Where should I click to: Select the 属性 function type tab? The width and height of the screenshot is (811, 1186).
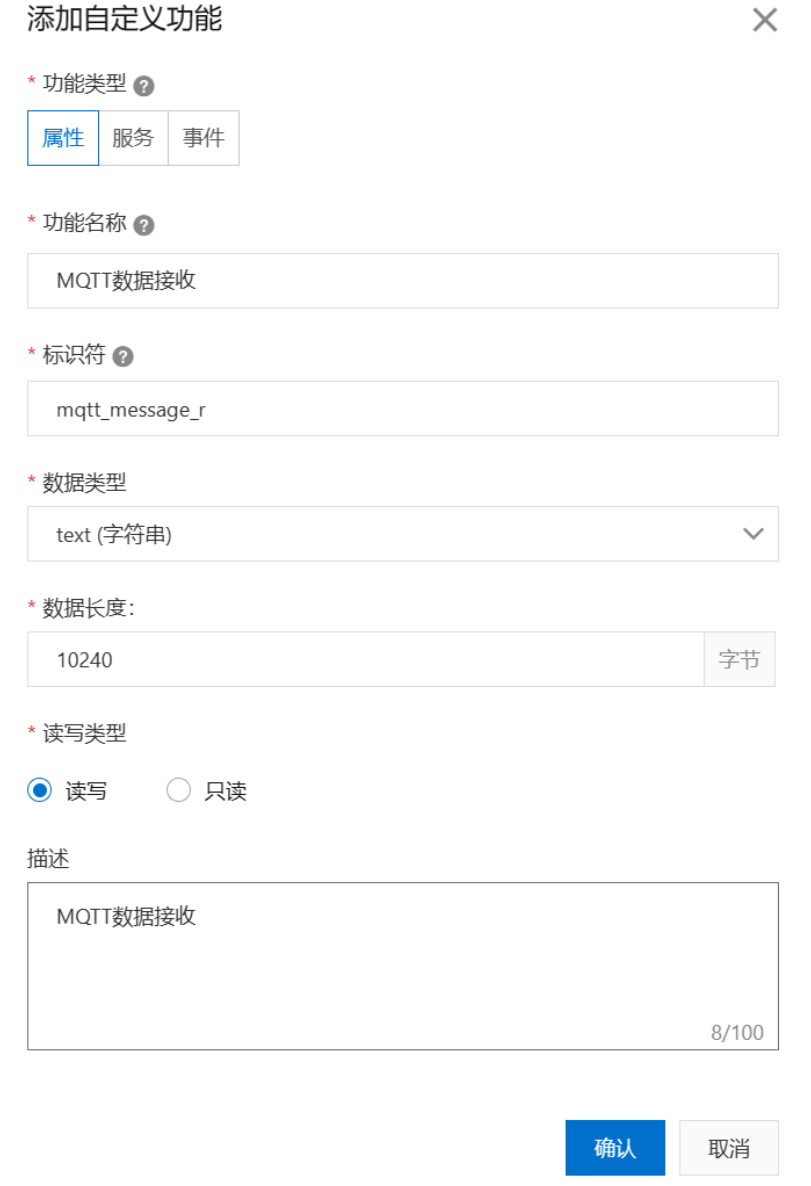(63, 138)
